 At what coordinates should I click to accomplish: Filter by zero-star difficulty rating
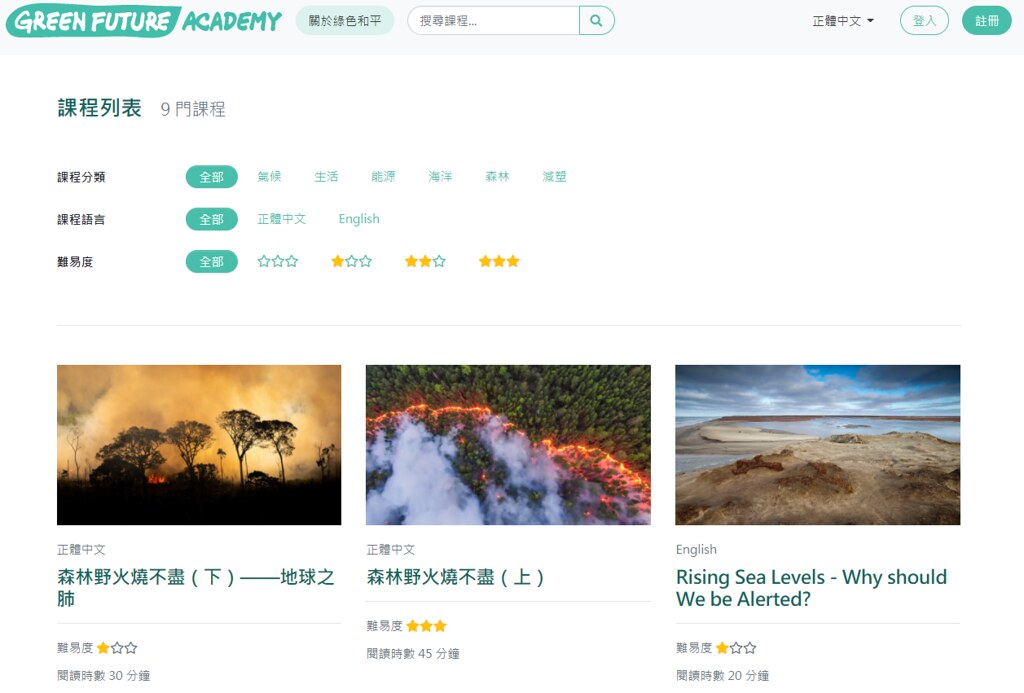pyautogui.click(x=278, y=262)
